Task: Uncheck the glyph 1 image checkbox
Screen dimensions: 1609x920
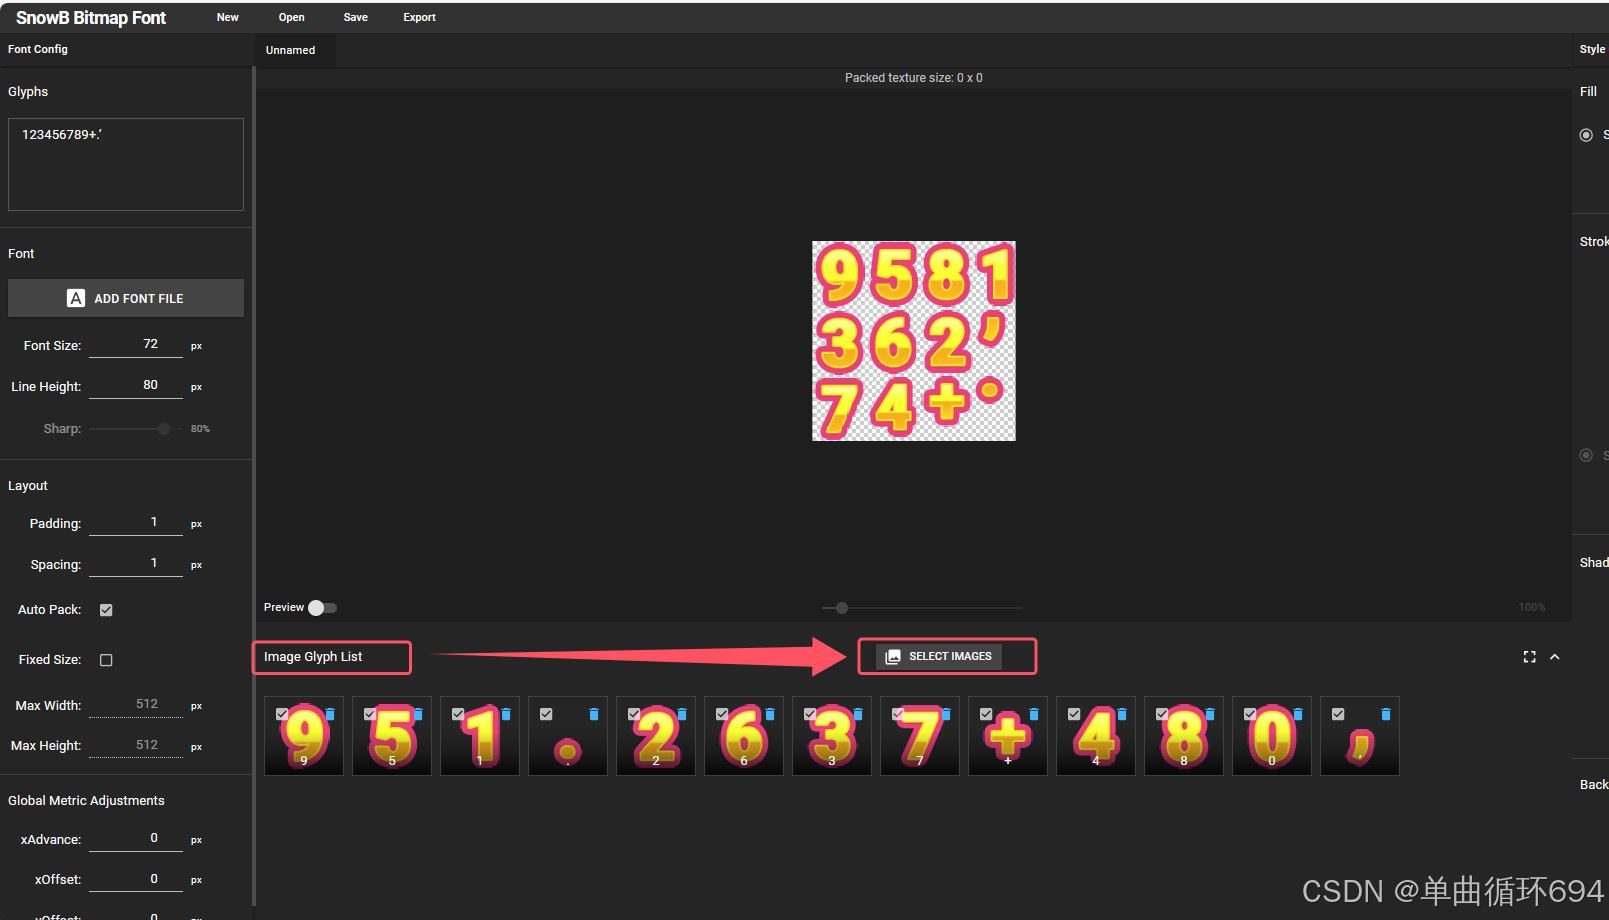Action: 458,714
